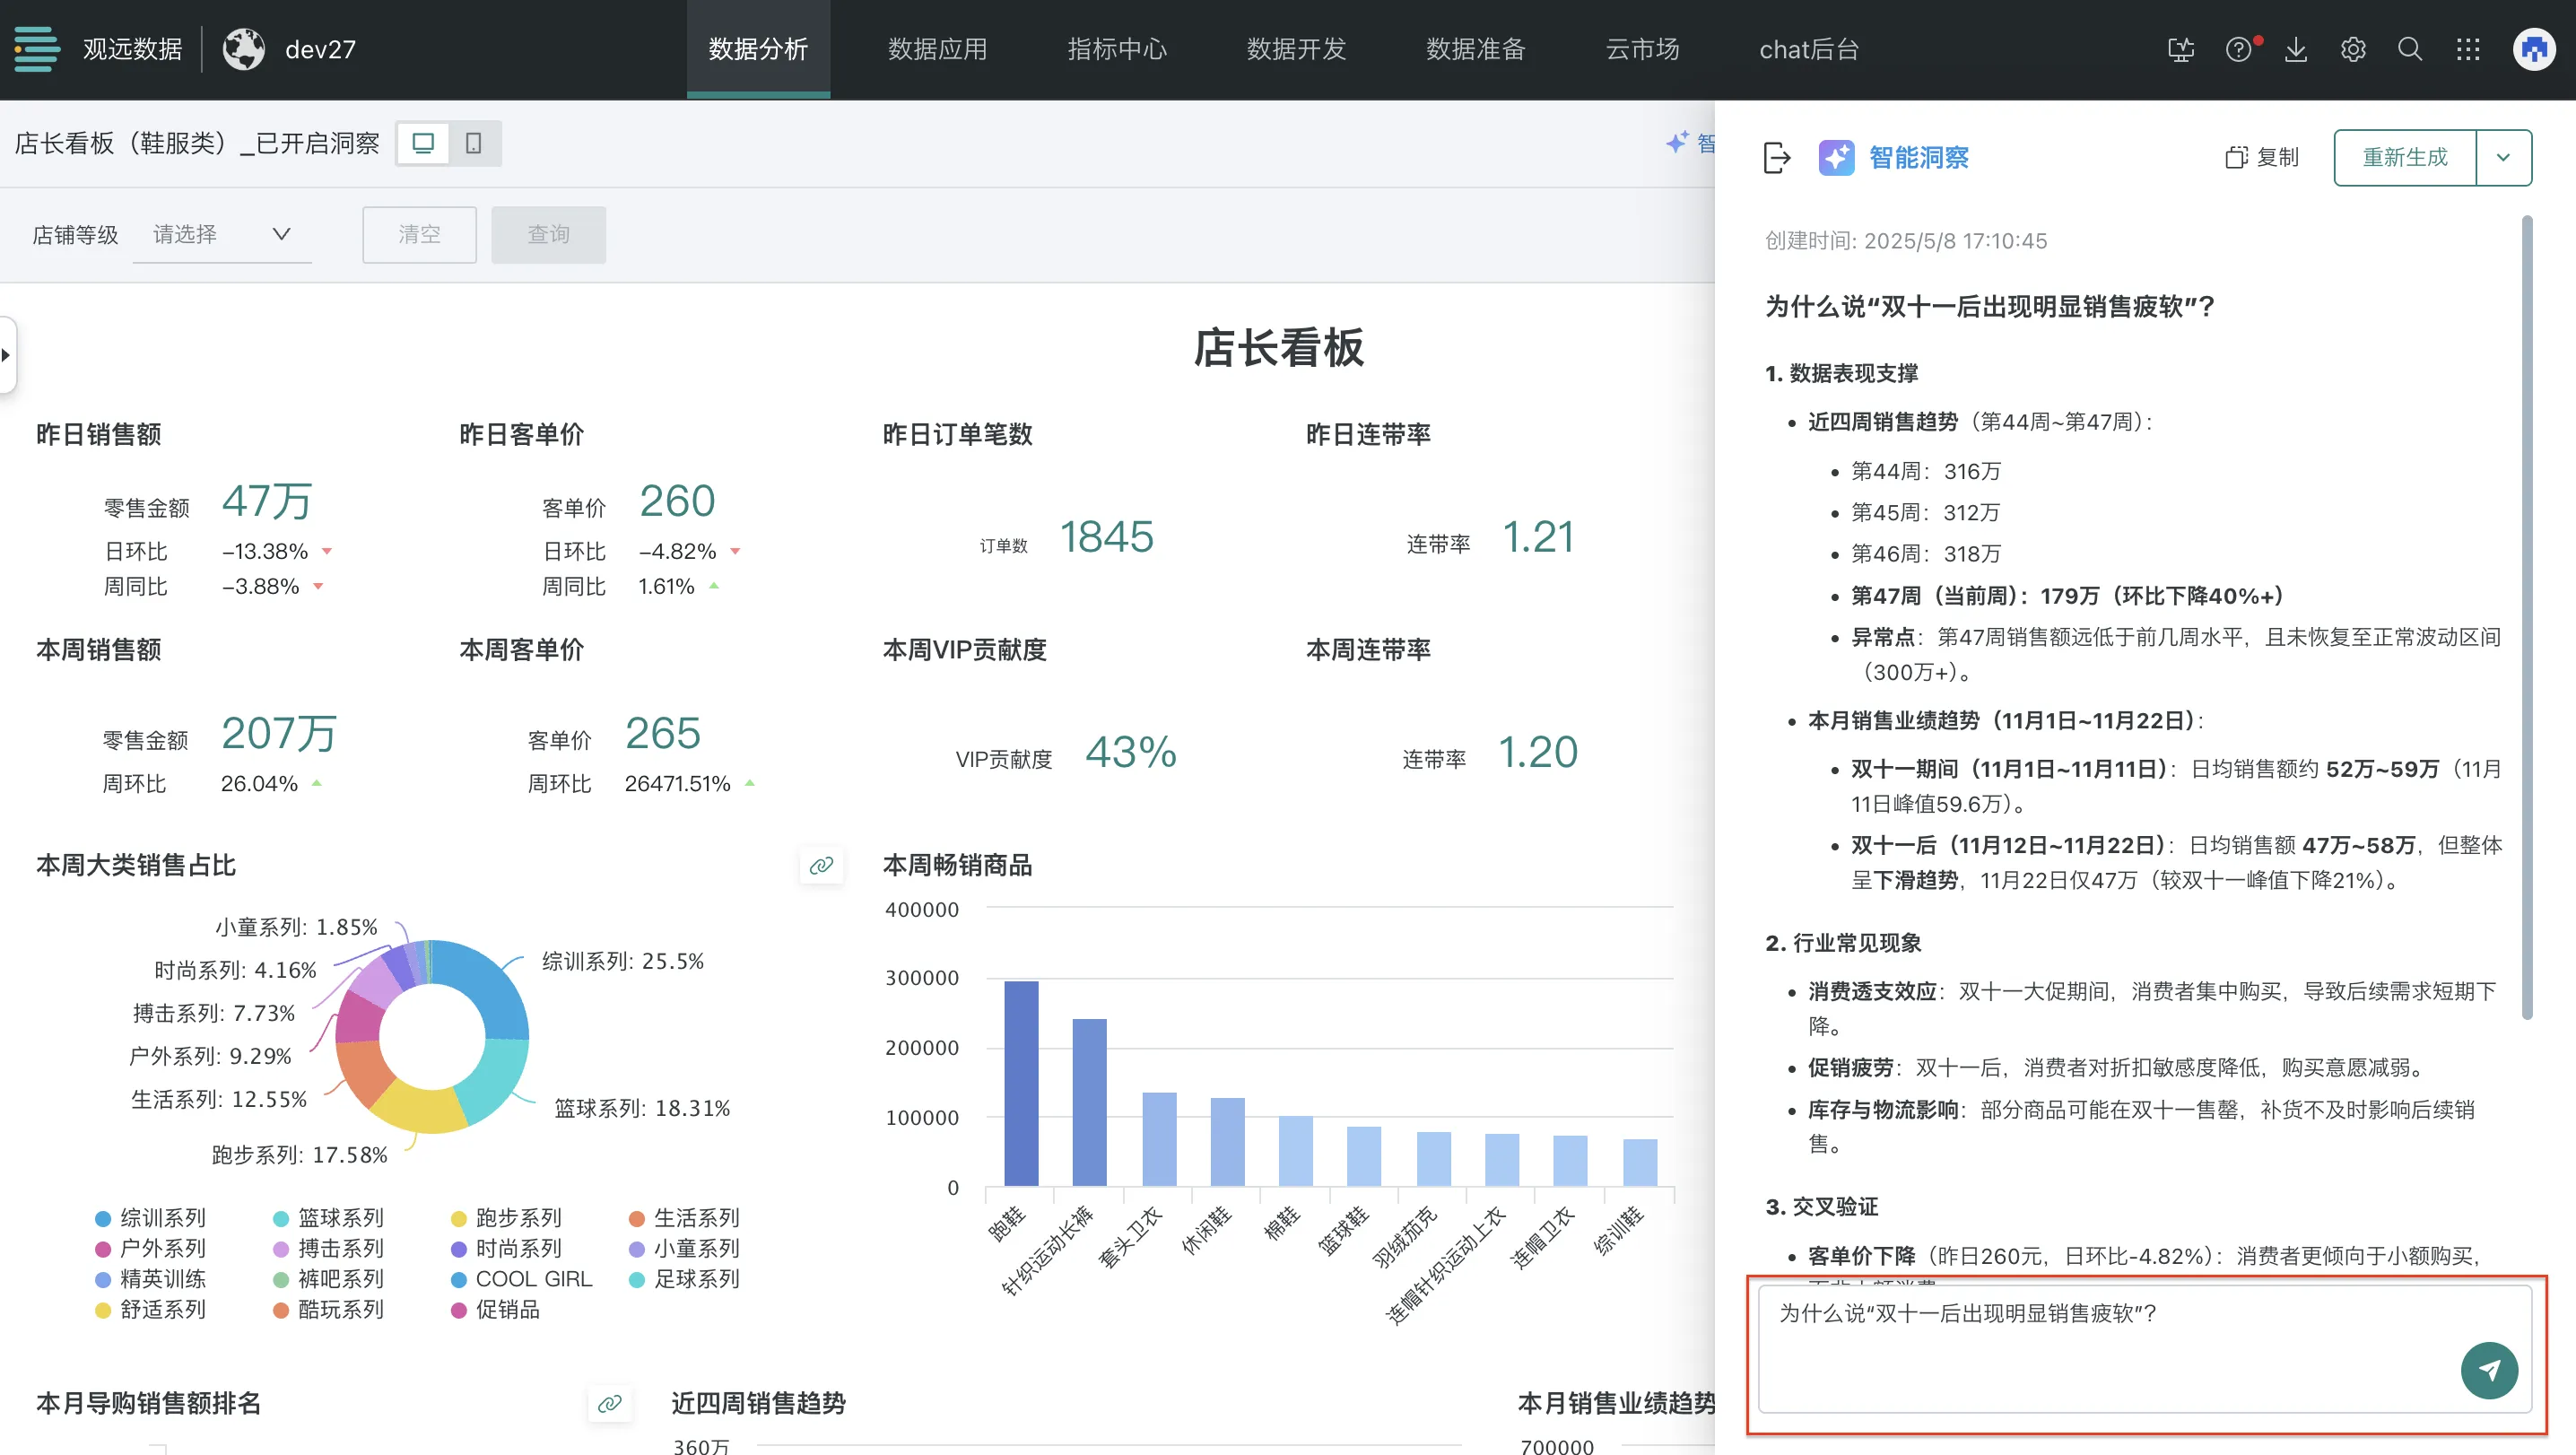Image resolution: width=2576 pixels, height=1455 pixels.
Task: Expand the left side panel arrow
Action: [x=7, y=355]
